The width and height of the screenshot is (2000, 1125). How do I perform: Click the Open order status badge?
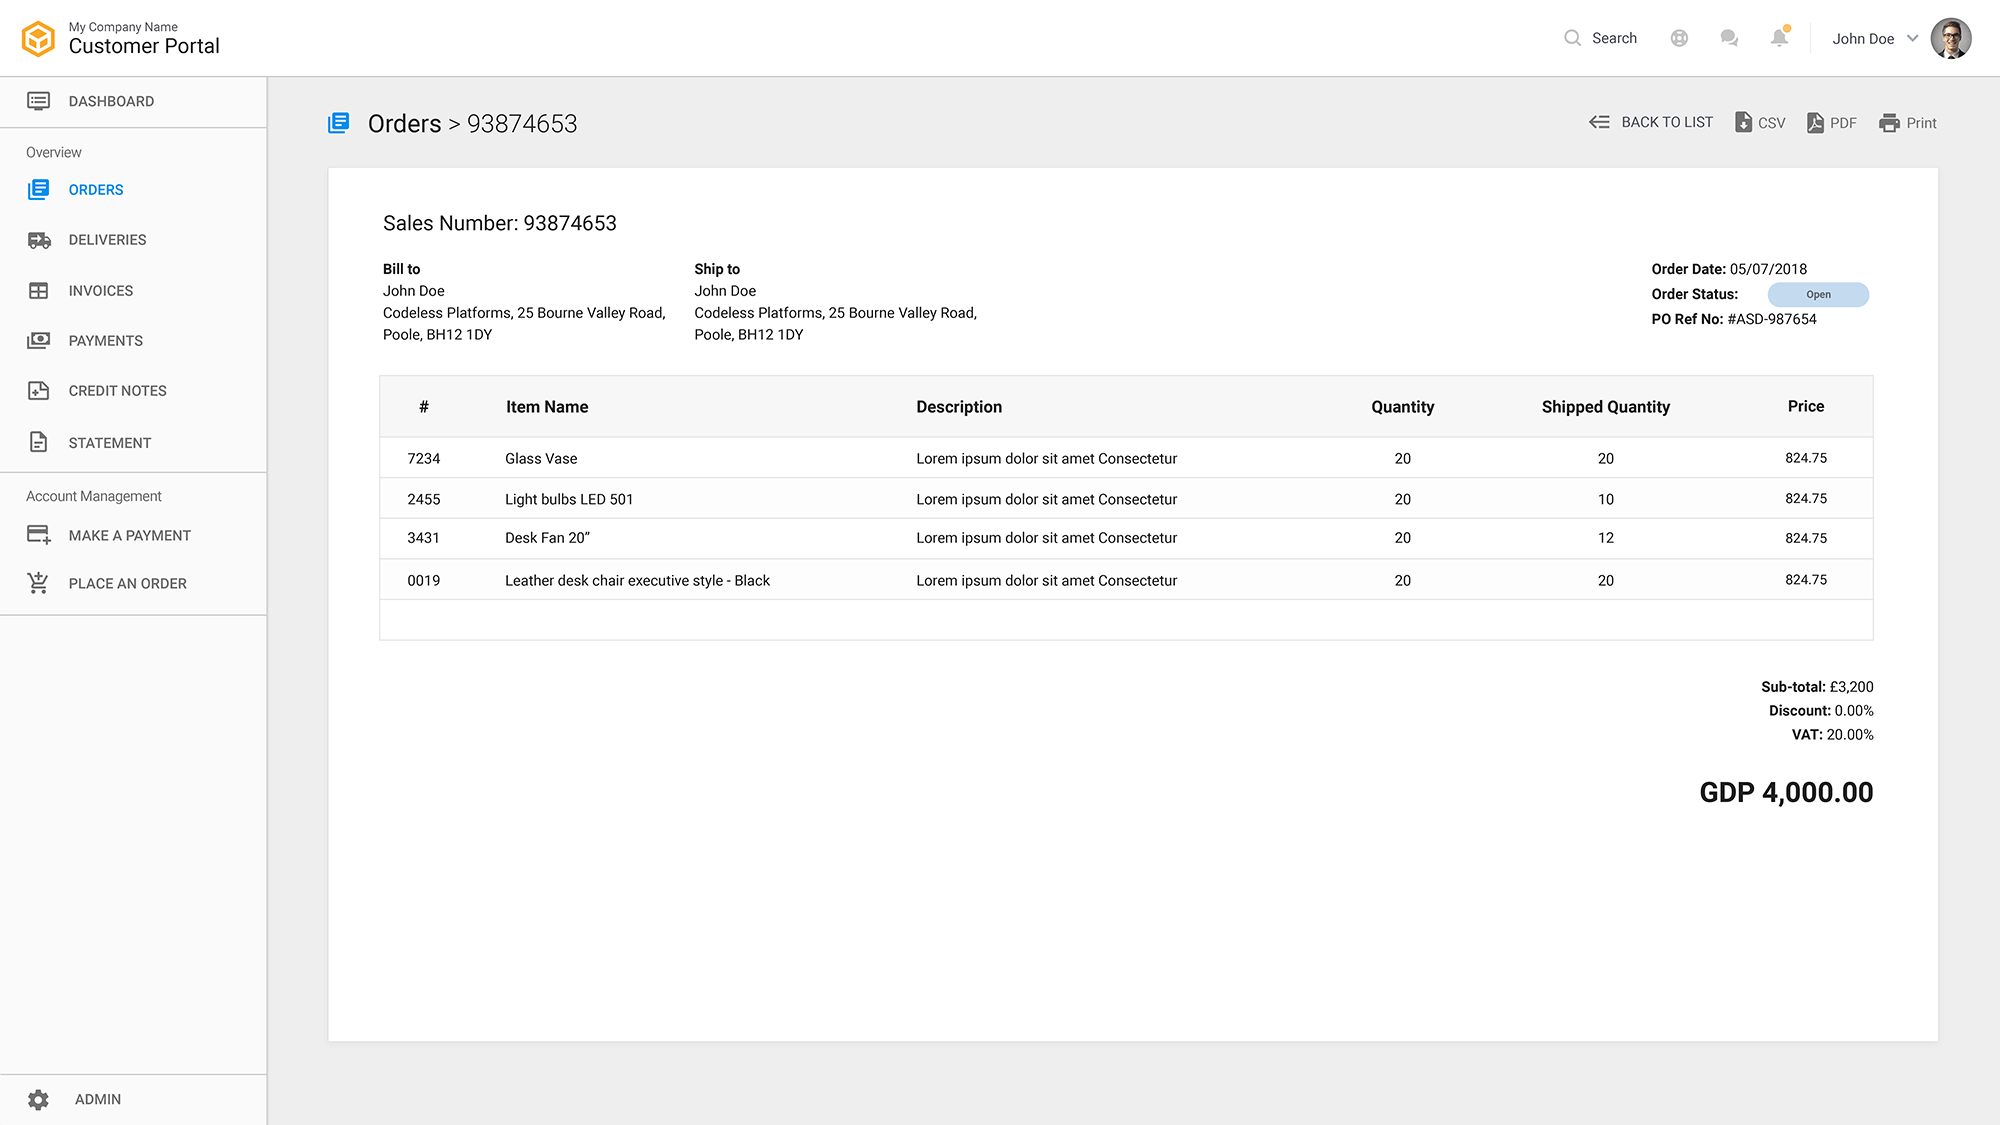coord(1817,294)
